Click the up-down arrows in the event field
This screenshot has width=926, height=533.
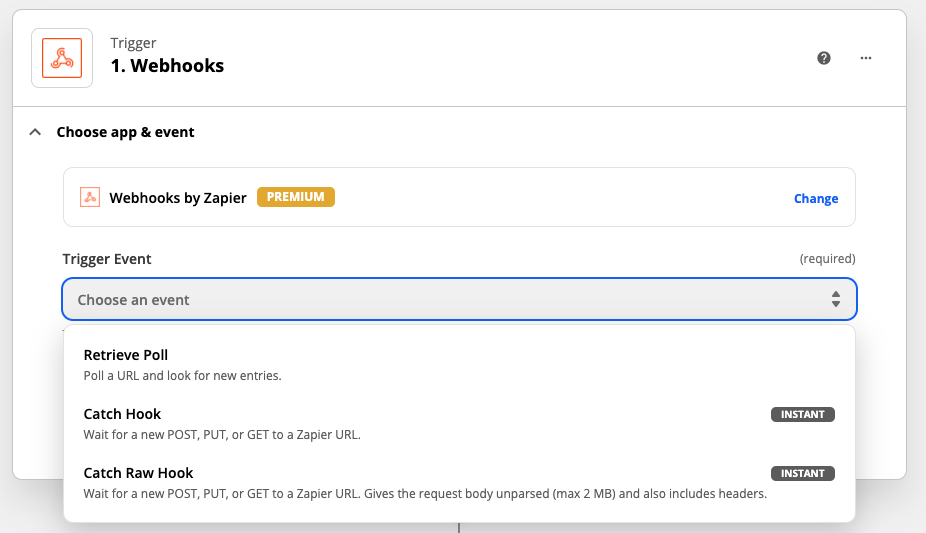(x=836, y=300)
